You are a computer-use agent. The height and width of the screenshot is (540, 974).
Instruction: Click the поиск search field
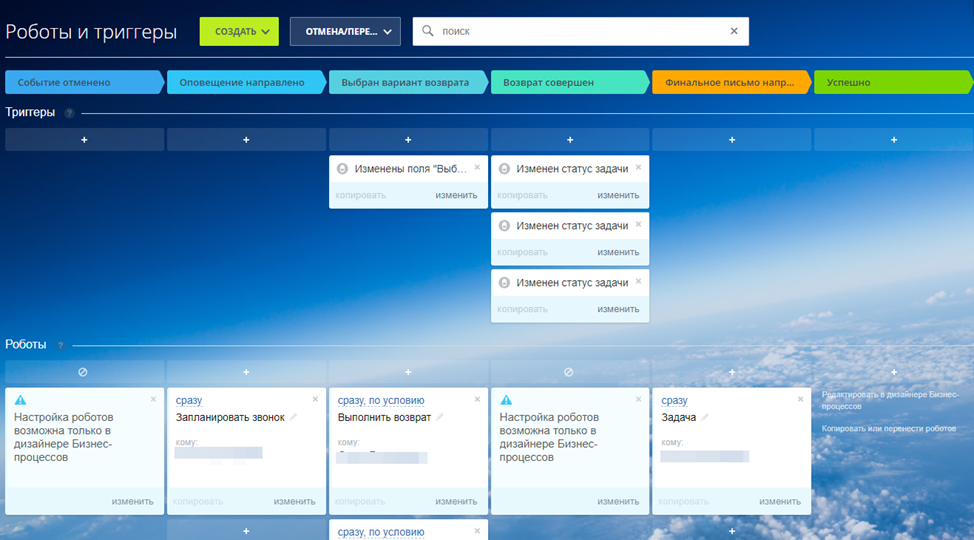580,31
